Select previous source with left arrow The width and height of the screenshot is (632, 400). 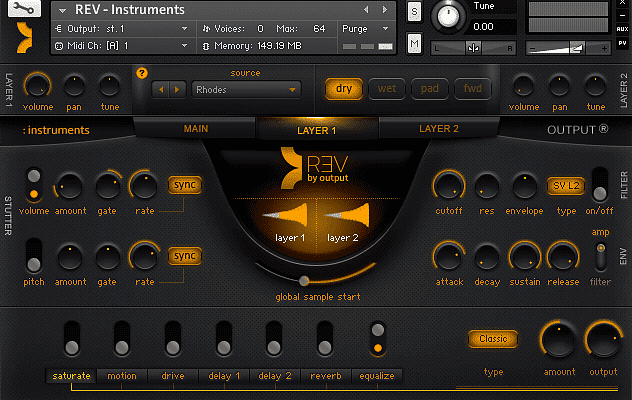[160, 89]
